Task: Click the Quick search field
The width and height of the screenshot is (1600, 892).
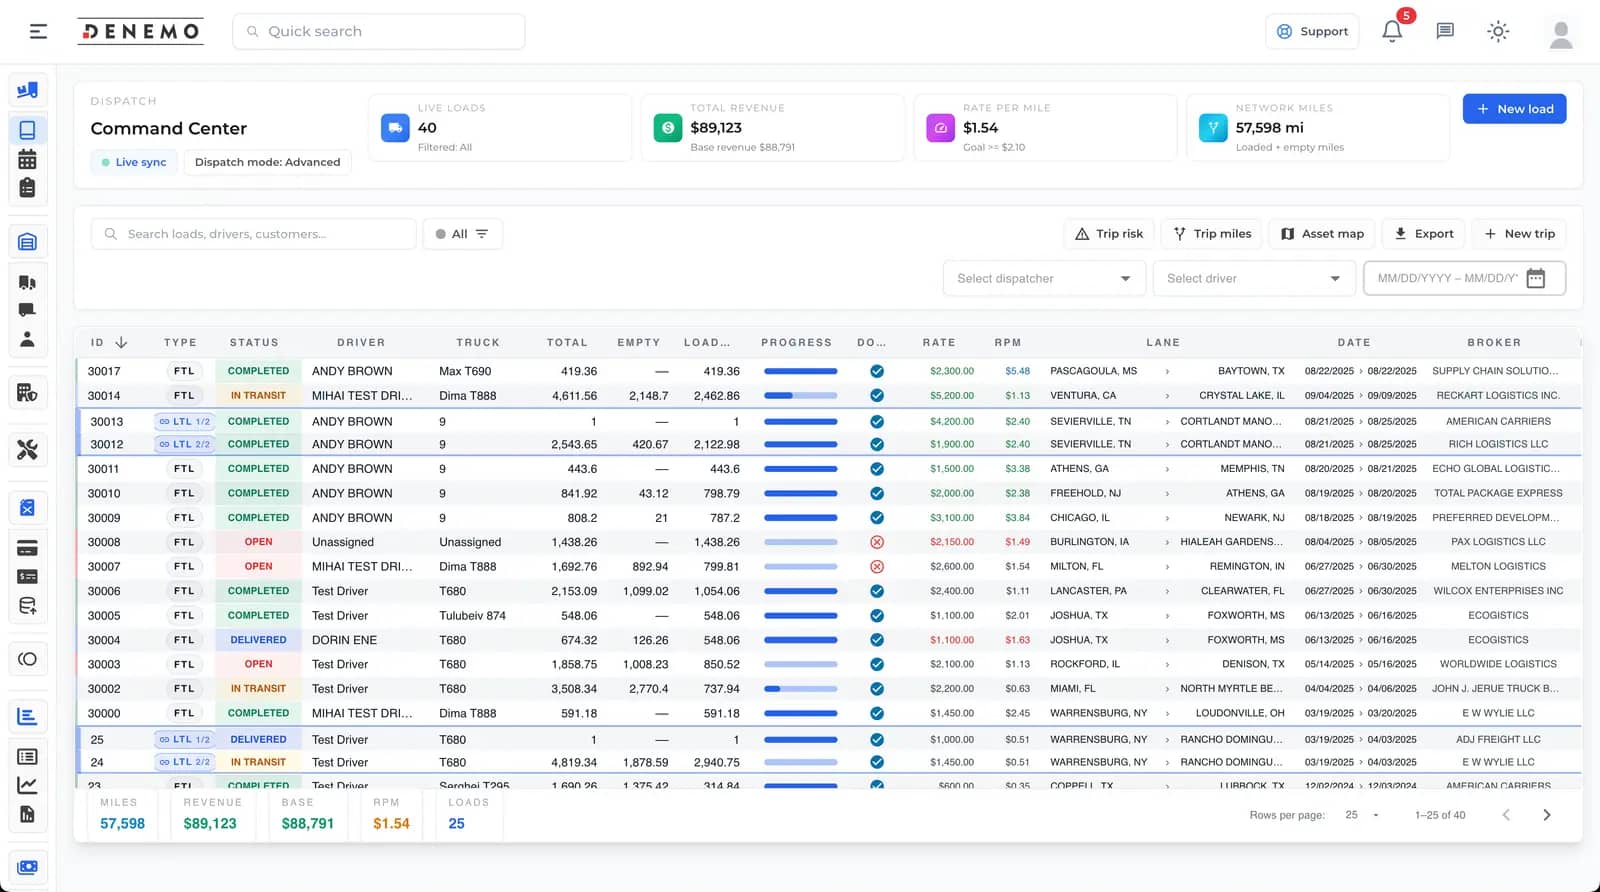Action: [379, 32]
